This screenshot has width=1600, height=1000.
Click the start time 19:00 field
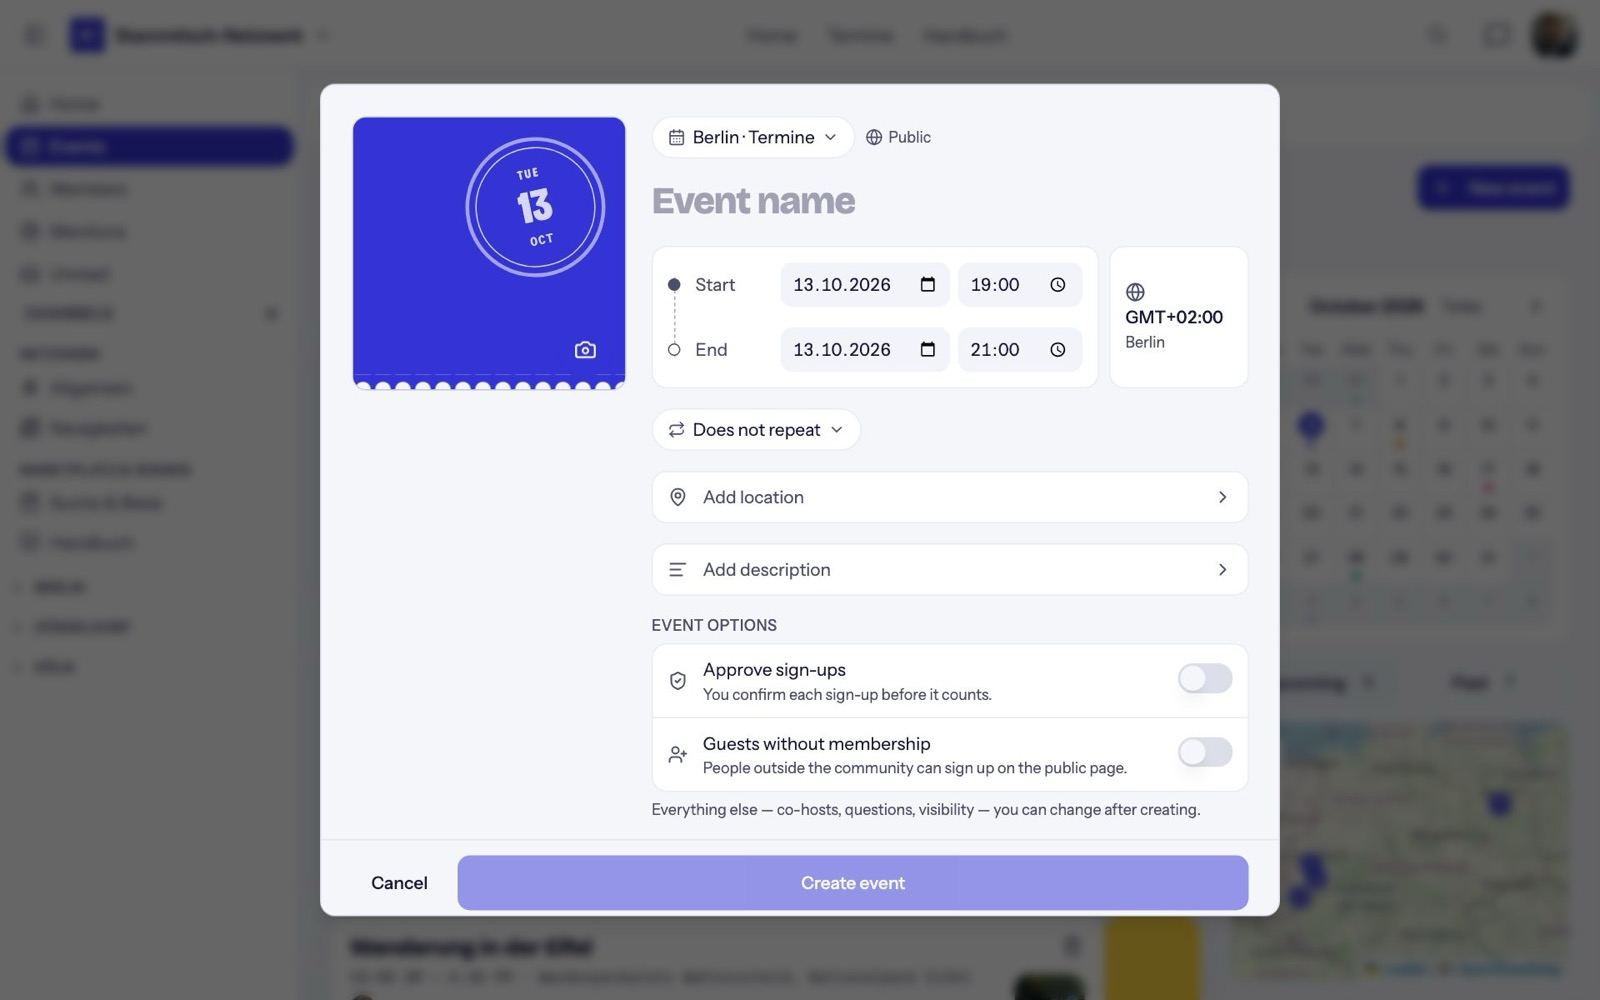point(1020,285)
